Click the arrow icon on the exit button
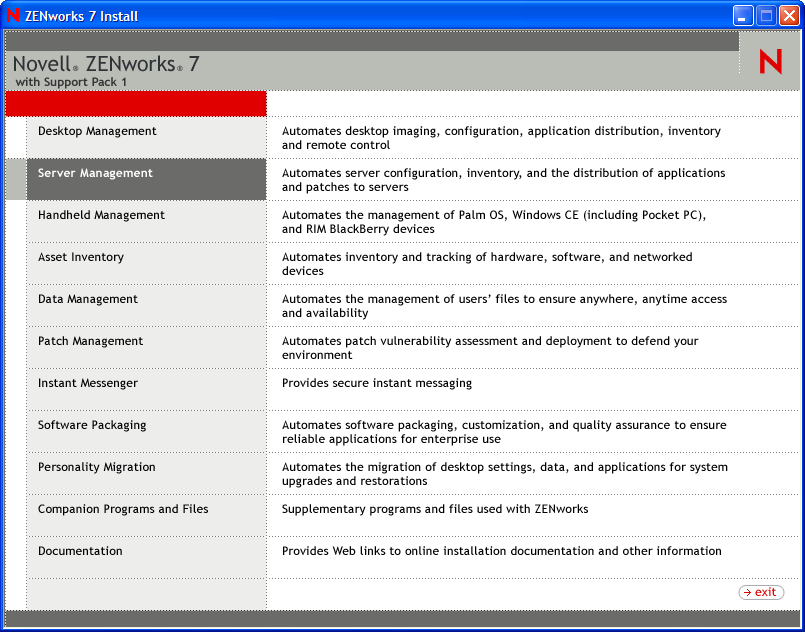This screenshot has height=632, width=805. 749,592
